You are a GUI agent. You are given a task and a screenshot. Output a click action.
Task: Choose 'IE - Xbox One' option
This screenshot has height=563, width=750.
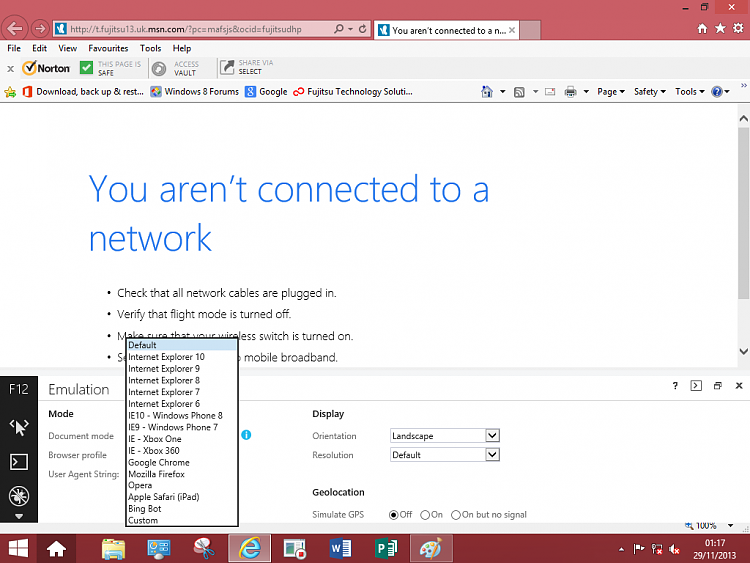[x=182, y=439]
